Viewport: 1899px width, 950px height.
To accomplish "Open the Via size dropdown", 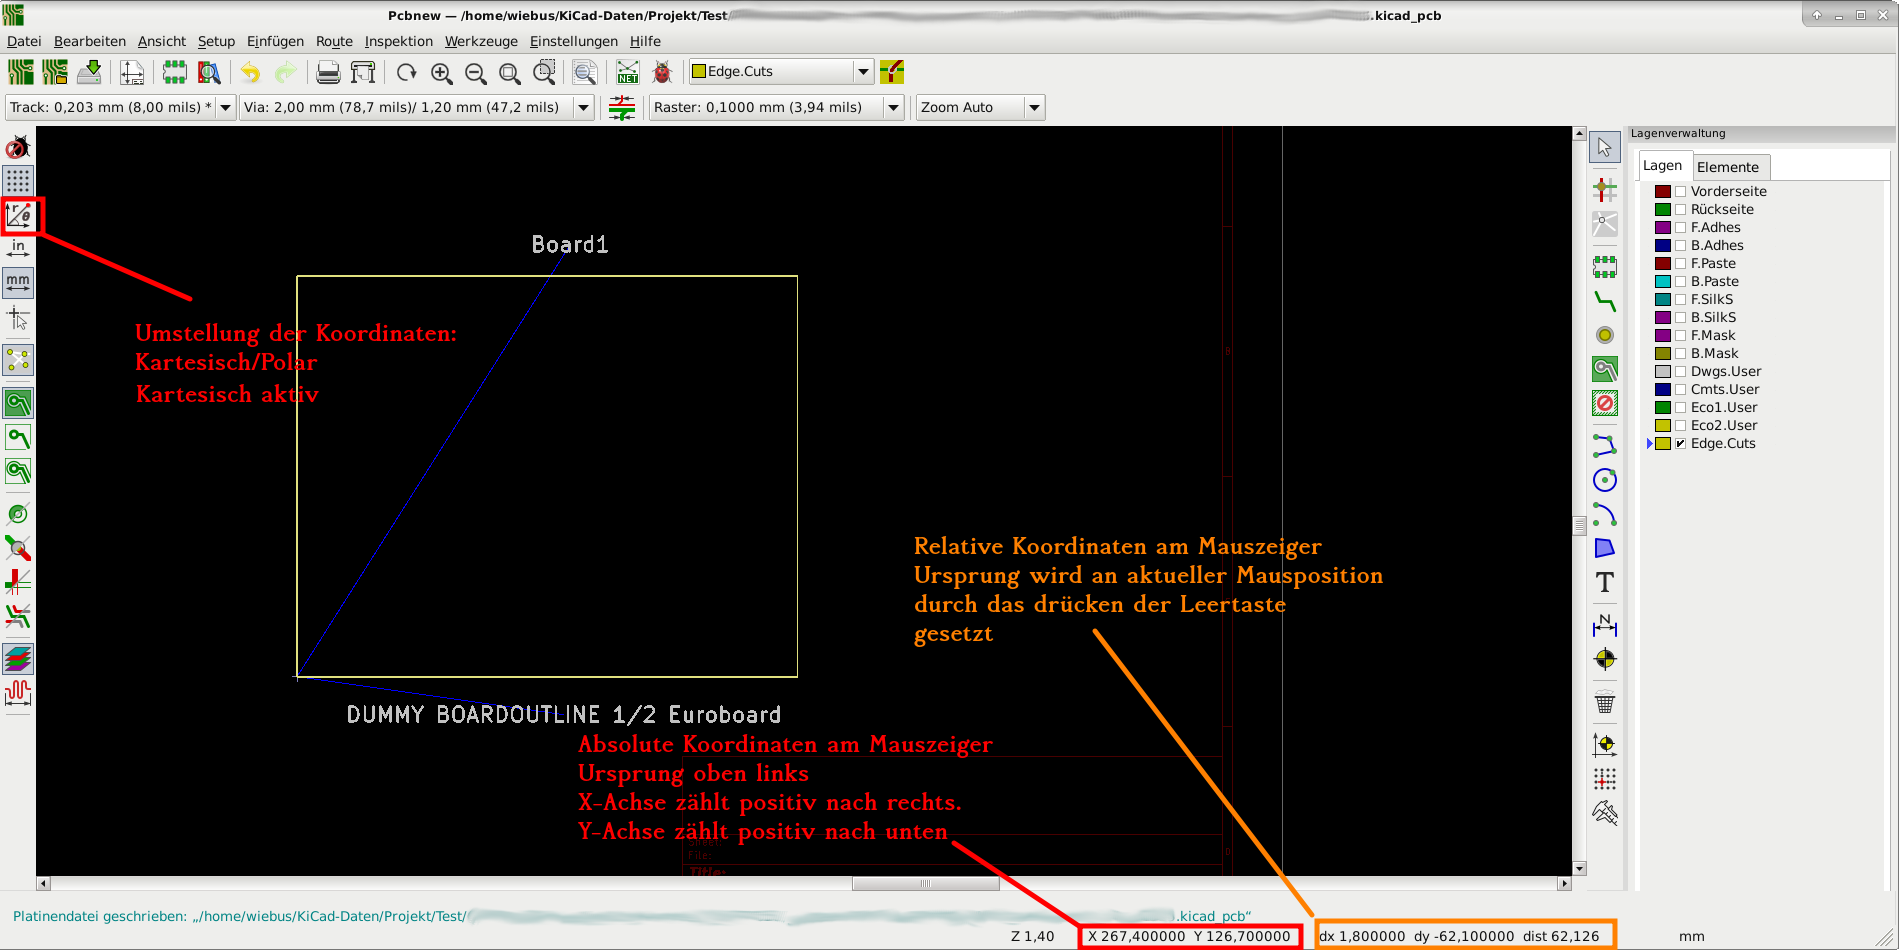I will [584, 107].
